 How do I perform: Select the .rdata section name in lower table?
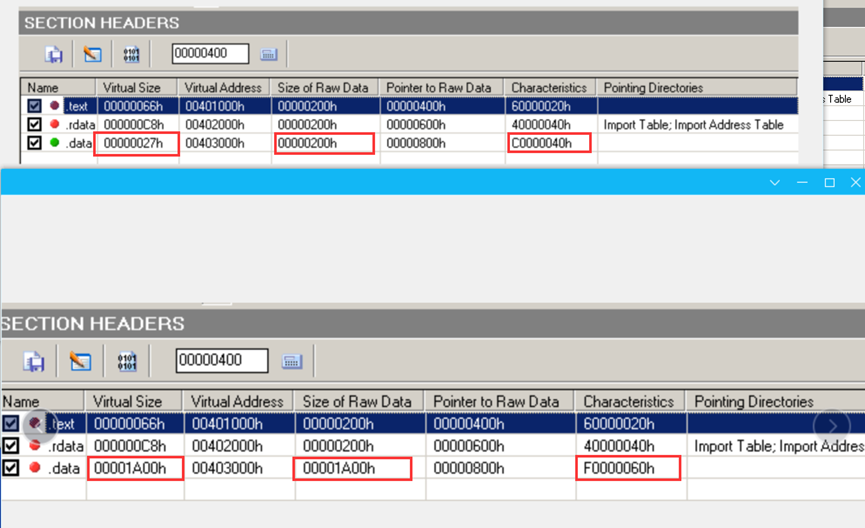[x=65, y=446]
